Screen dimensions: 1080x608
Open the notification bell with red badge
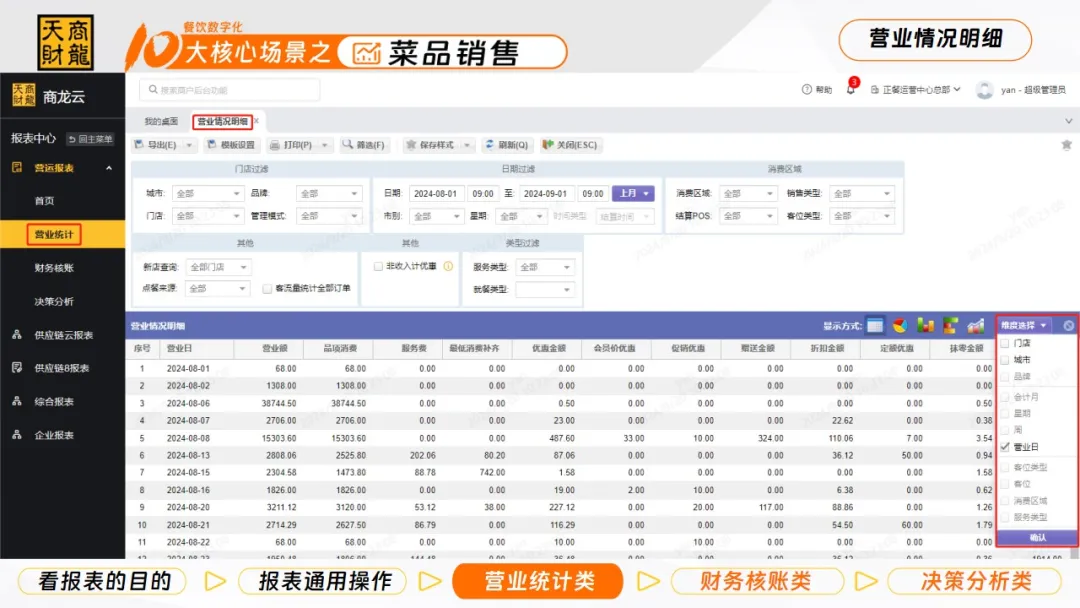[851, 88]
